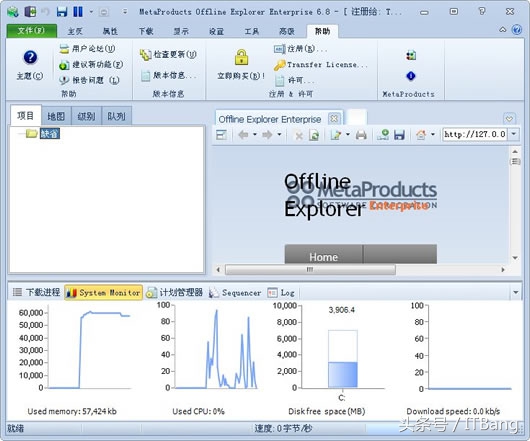Click the browser save disk icon
This screenshot has height=441, width=530.
(x=399, y=135)
